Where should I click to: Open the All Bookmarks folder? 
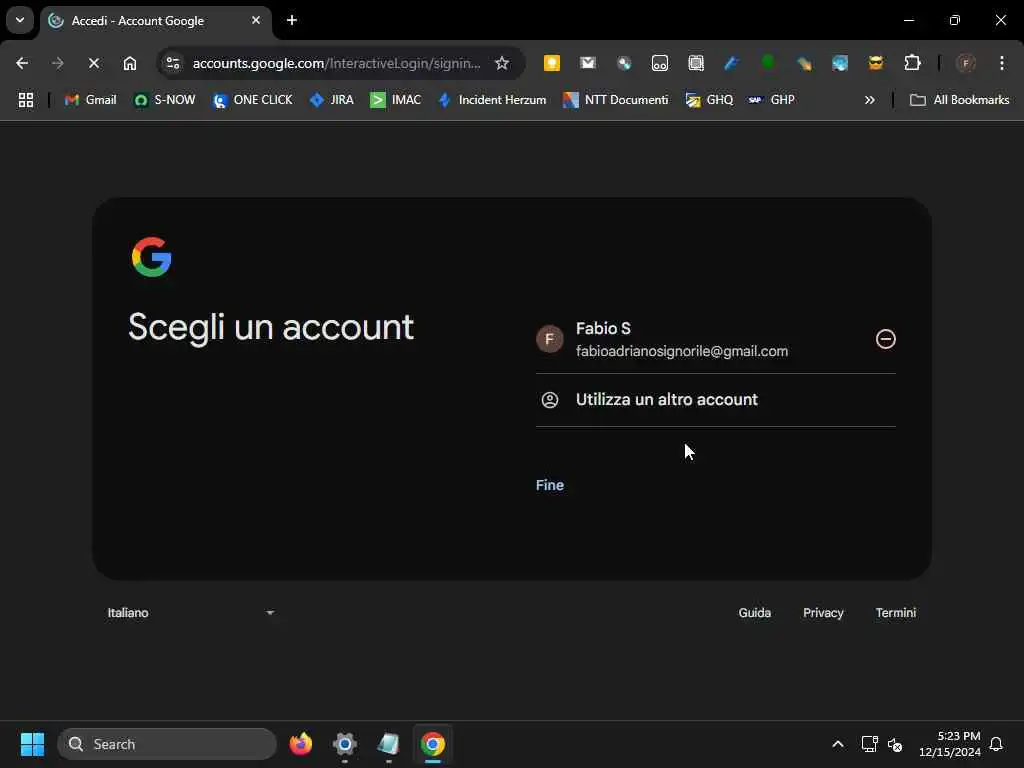pos(959,100)
